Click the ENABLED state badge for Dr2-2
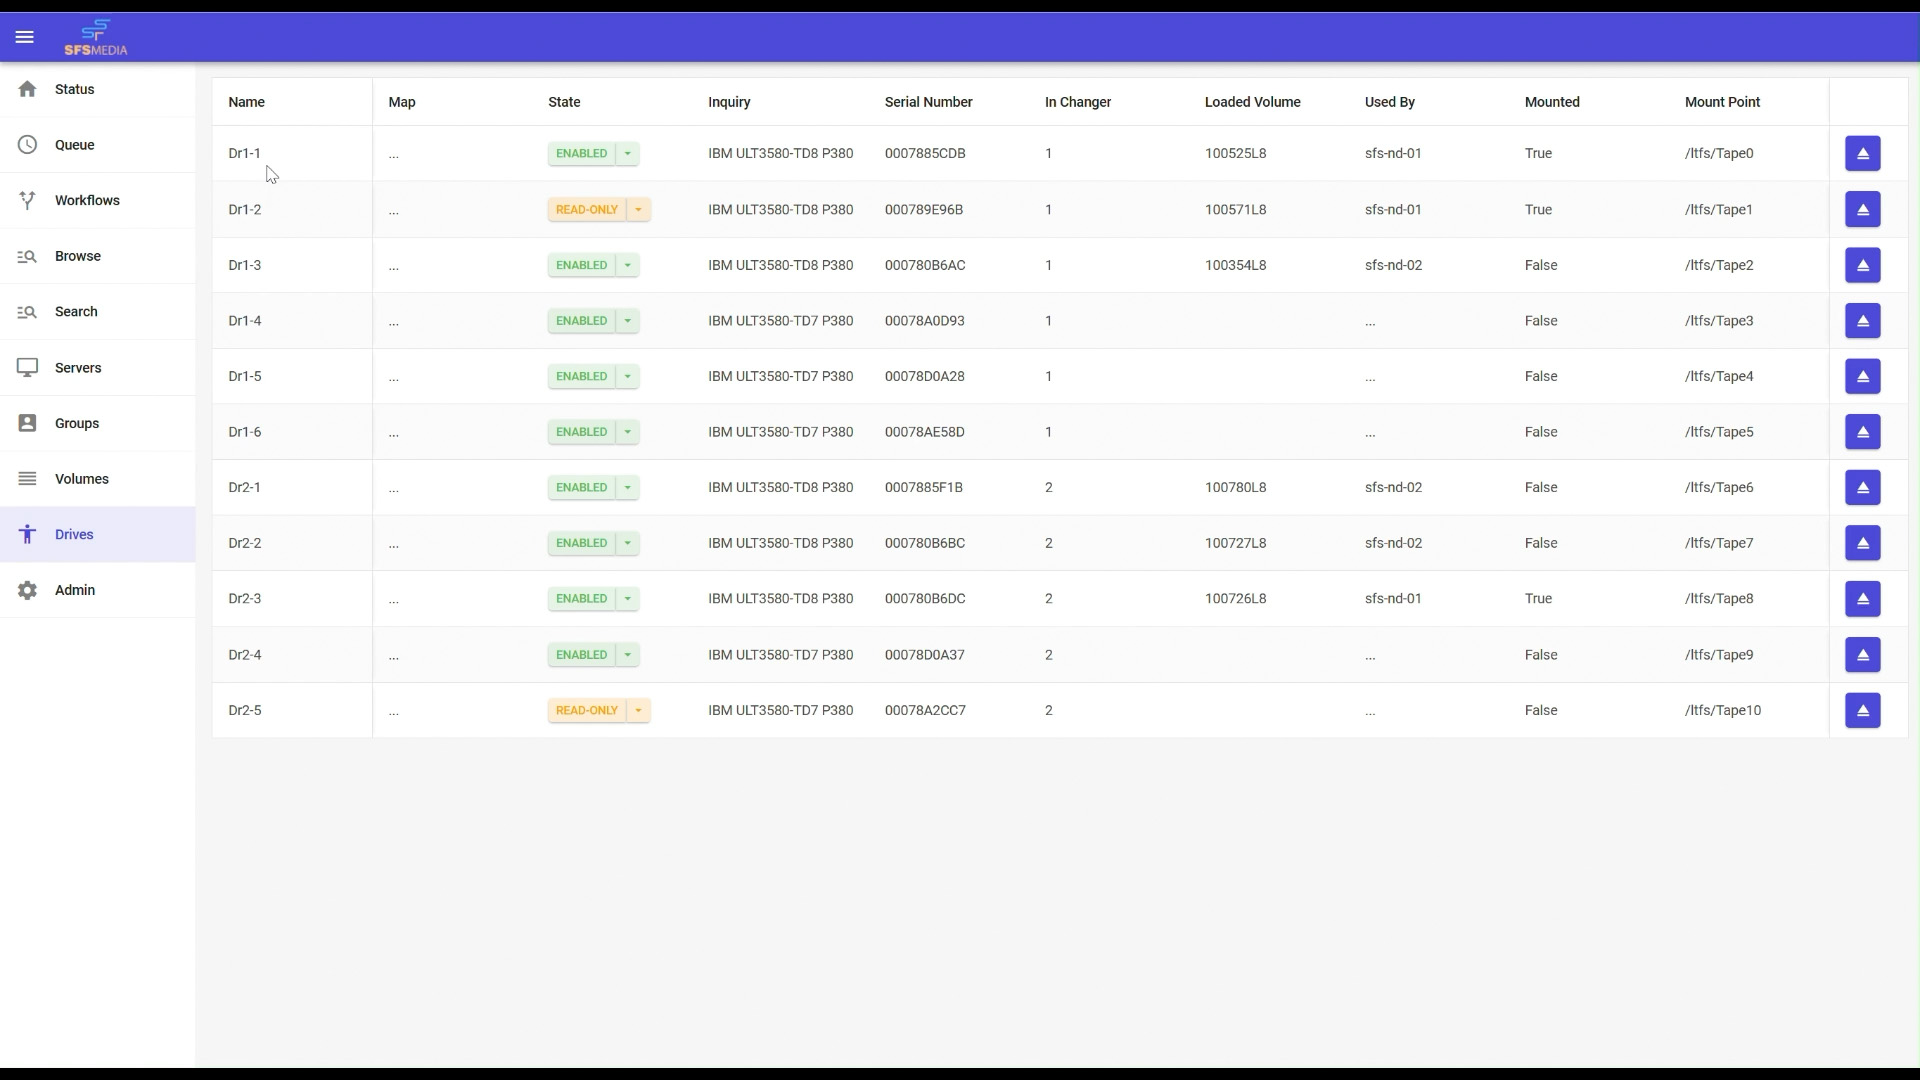The width and height of the screenshot is (1920, 1080). [581, 543]
